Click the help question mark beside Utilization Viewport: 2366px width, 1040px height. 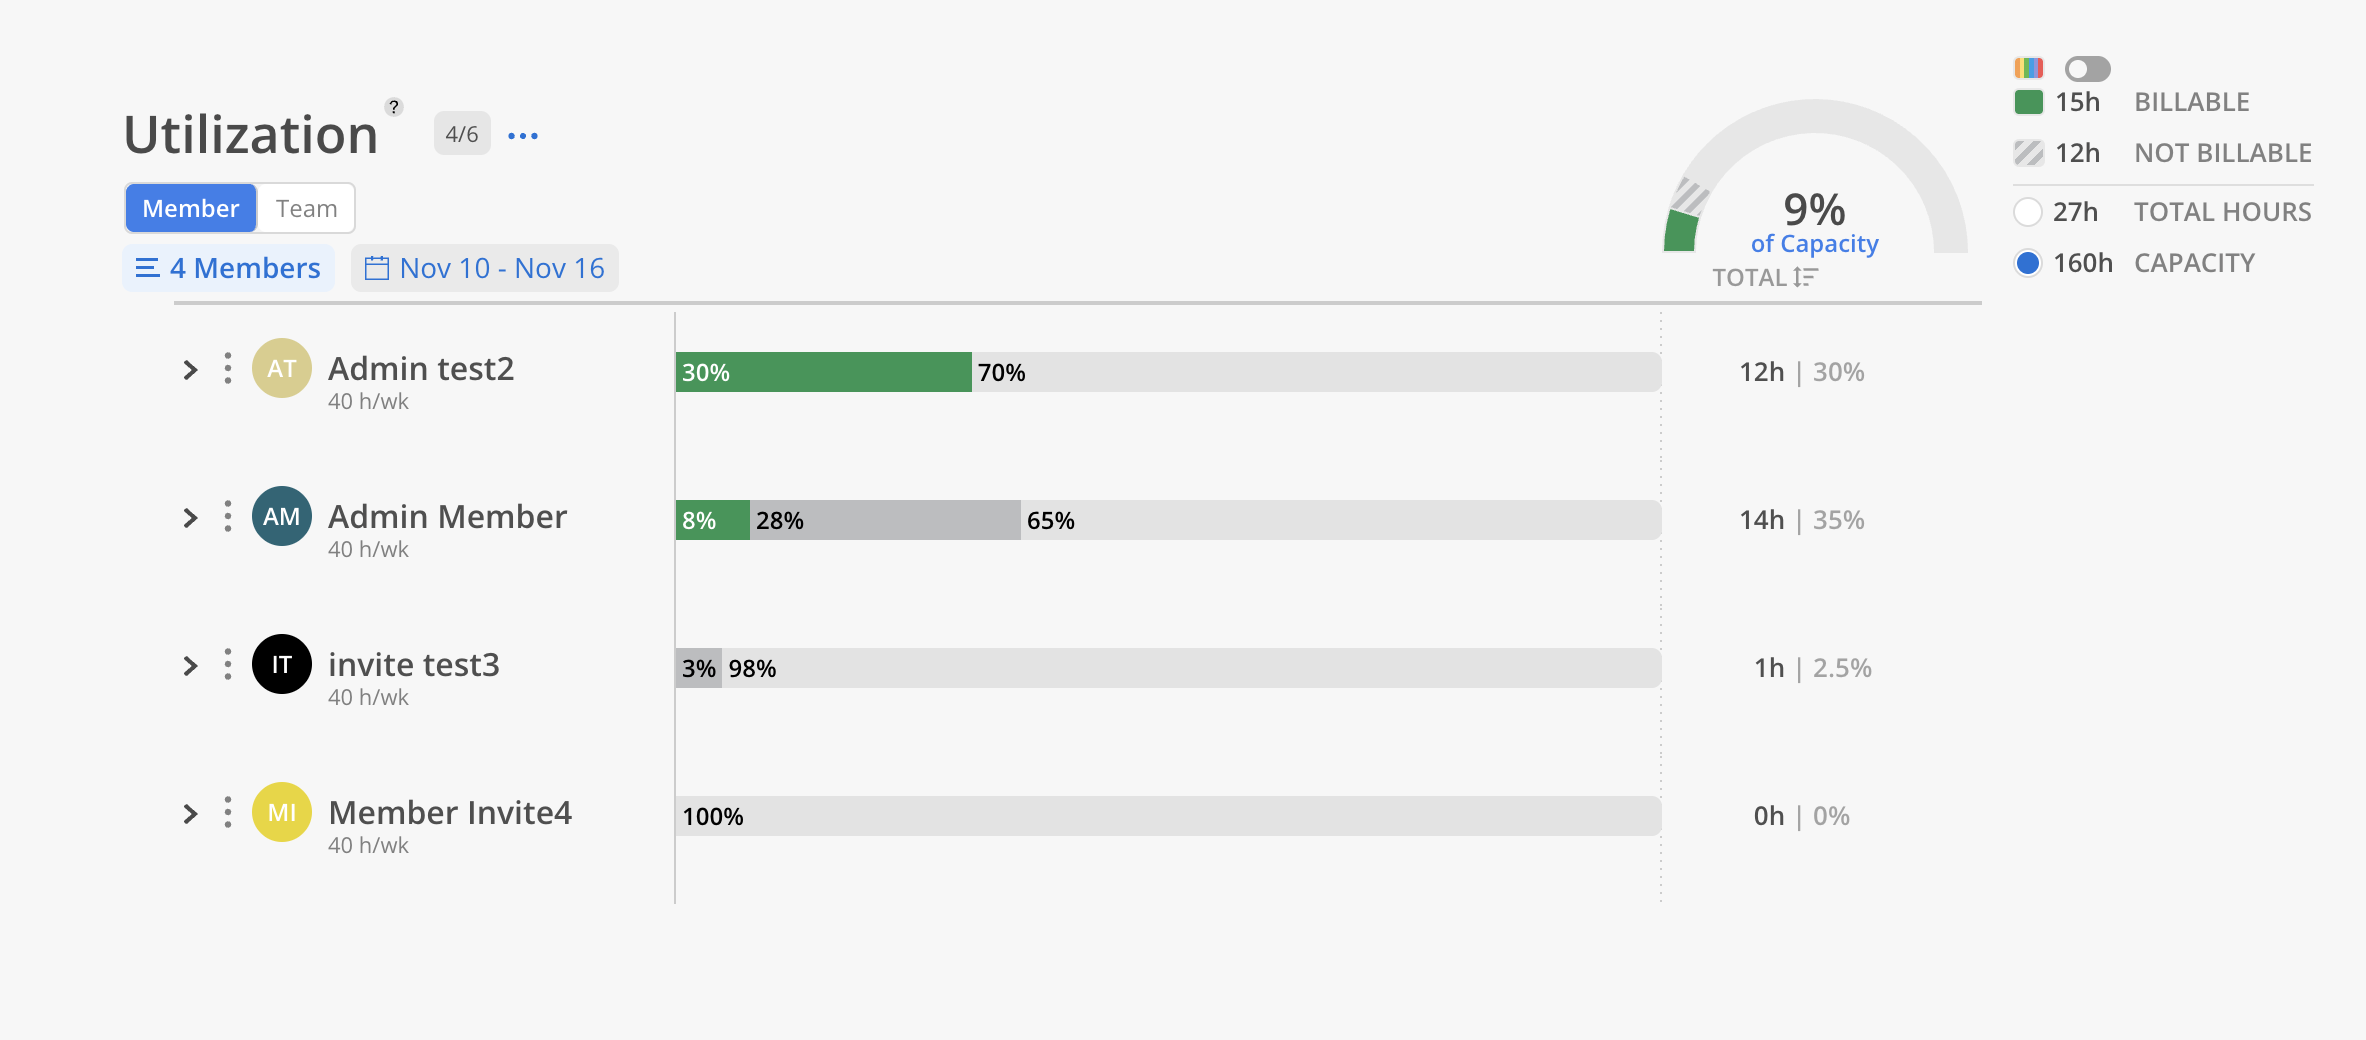point(394,107)
